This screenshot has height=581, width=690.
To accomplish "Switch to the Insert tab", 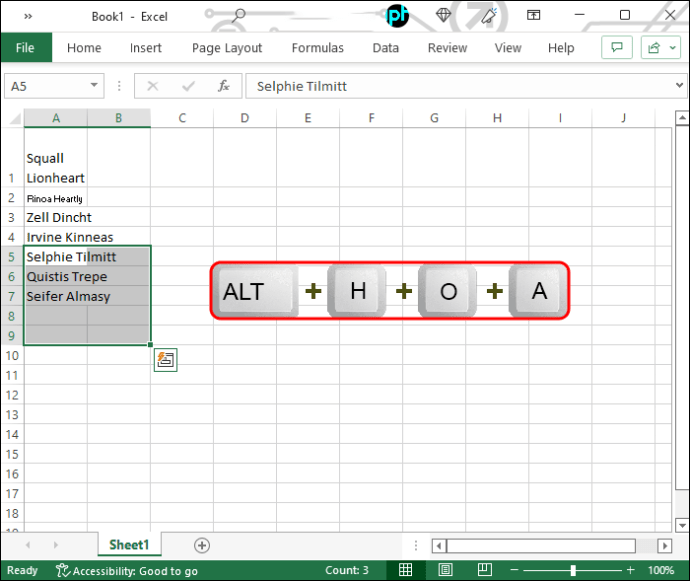I will (x=146, y=48).
